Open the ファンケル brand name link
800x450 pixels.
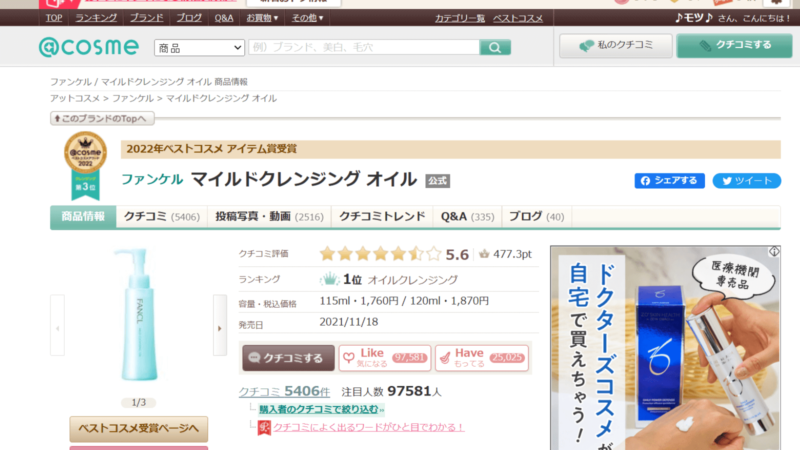coord(152,180)
